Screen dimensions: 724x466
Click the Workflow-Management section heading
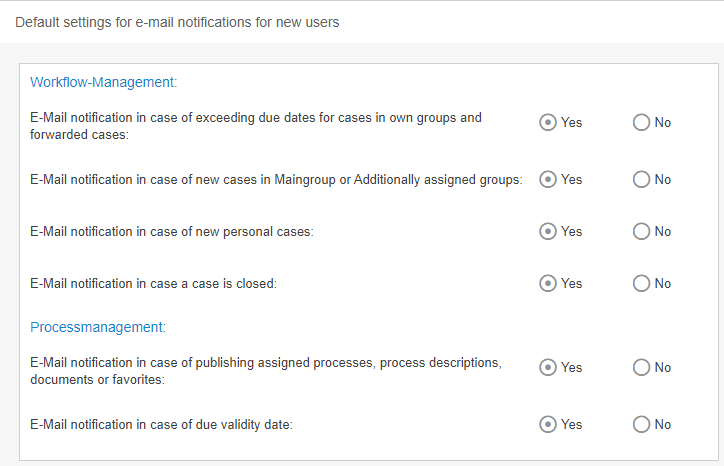click(x=104, y=82)
